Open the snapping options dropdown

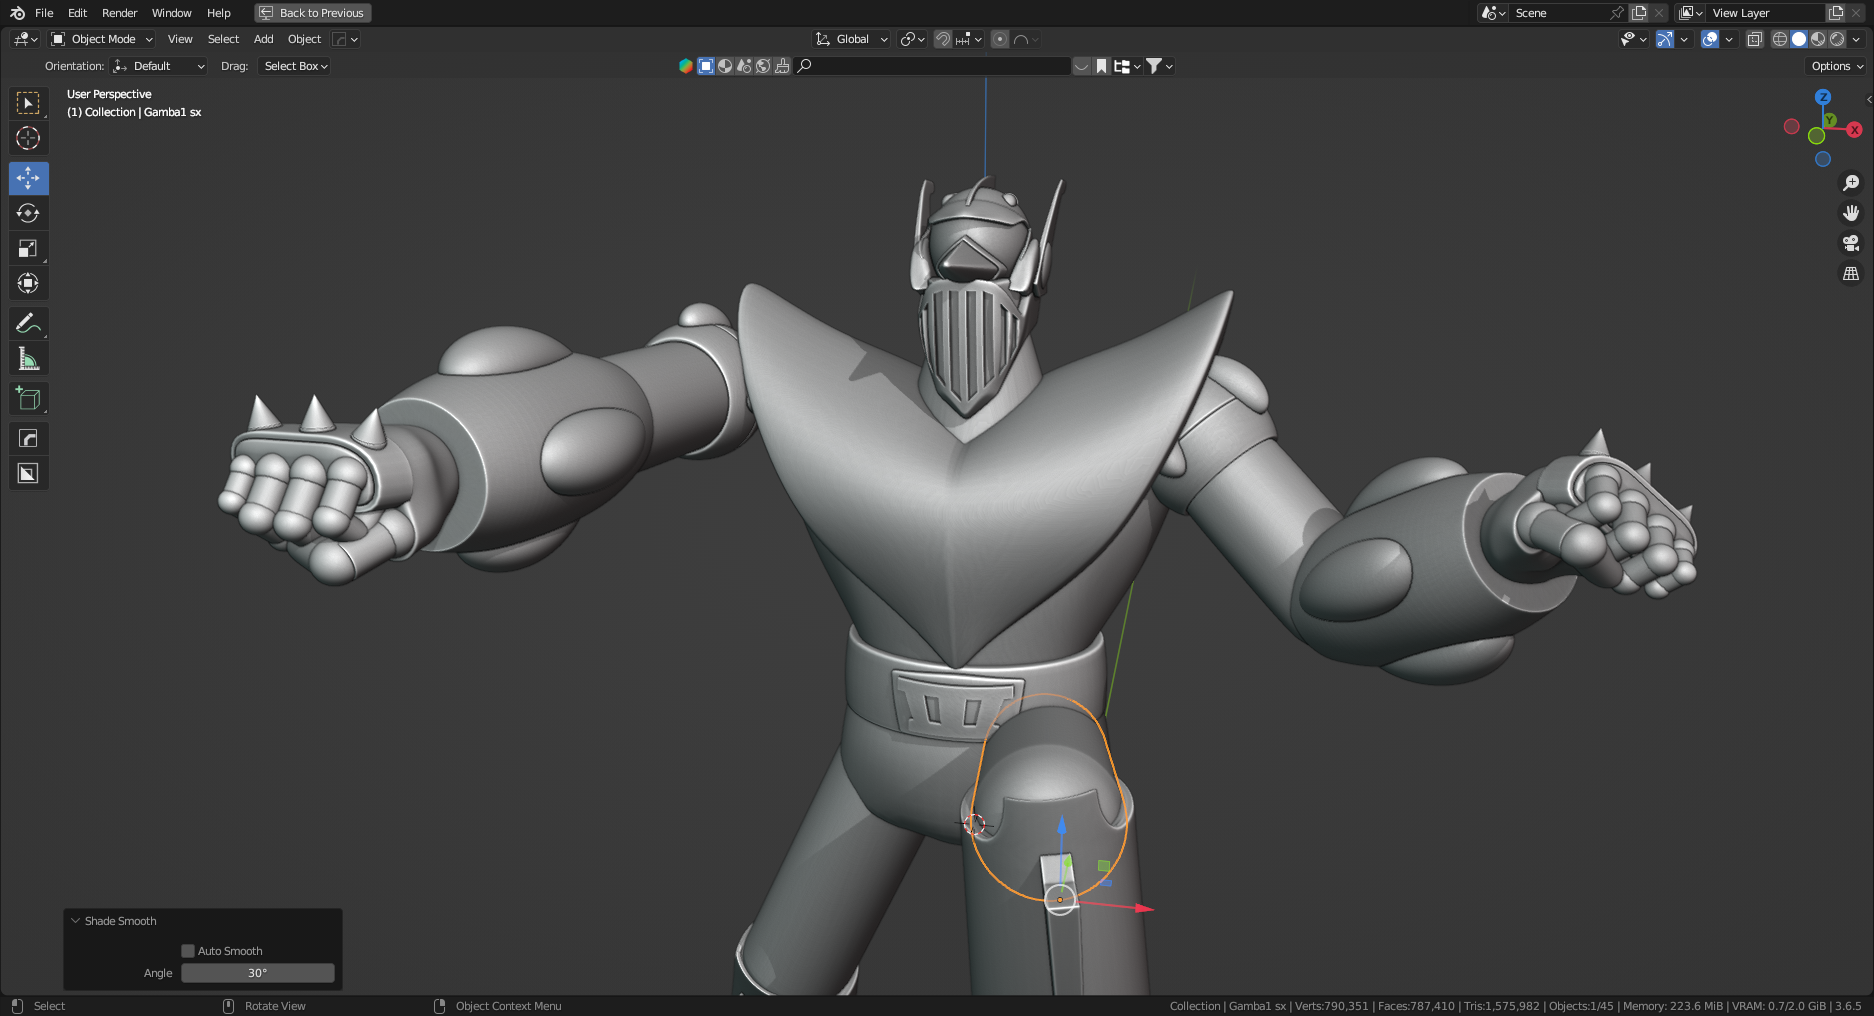969,39
